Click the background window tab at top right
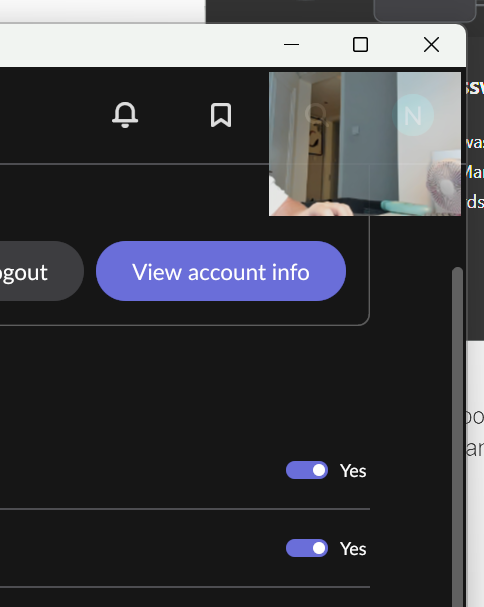The width and height of the screenshot is (484, 607). point(425,10)
